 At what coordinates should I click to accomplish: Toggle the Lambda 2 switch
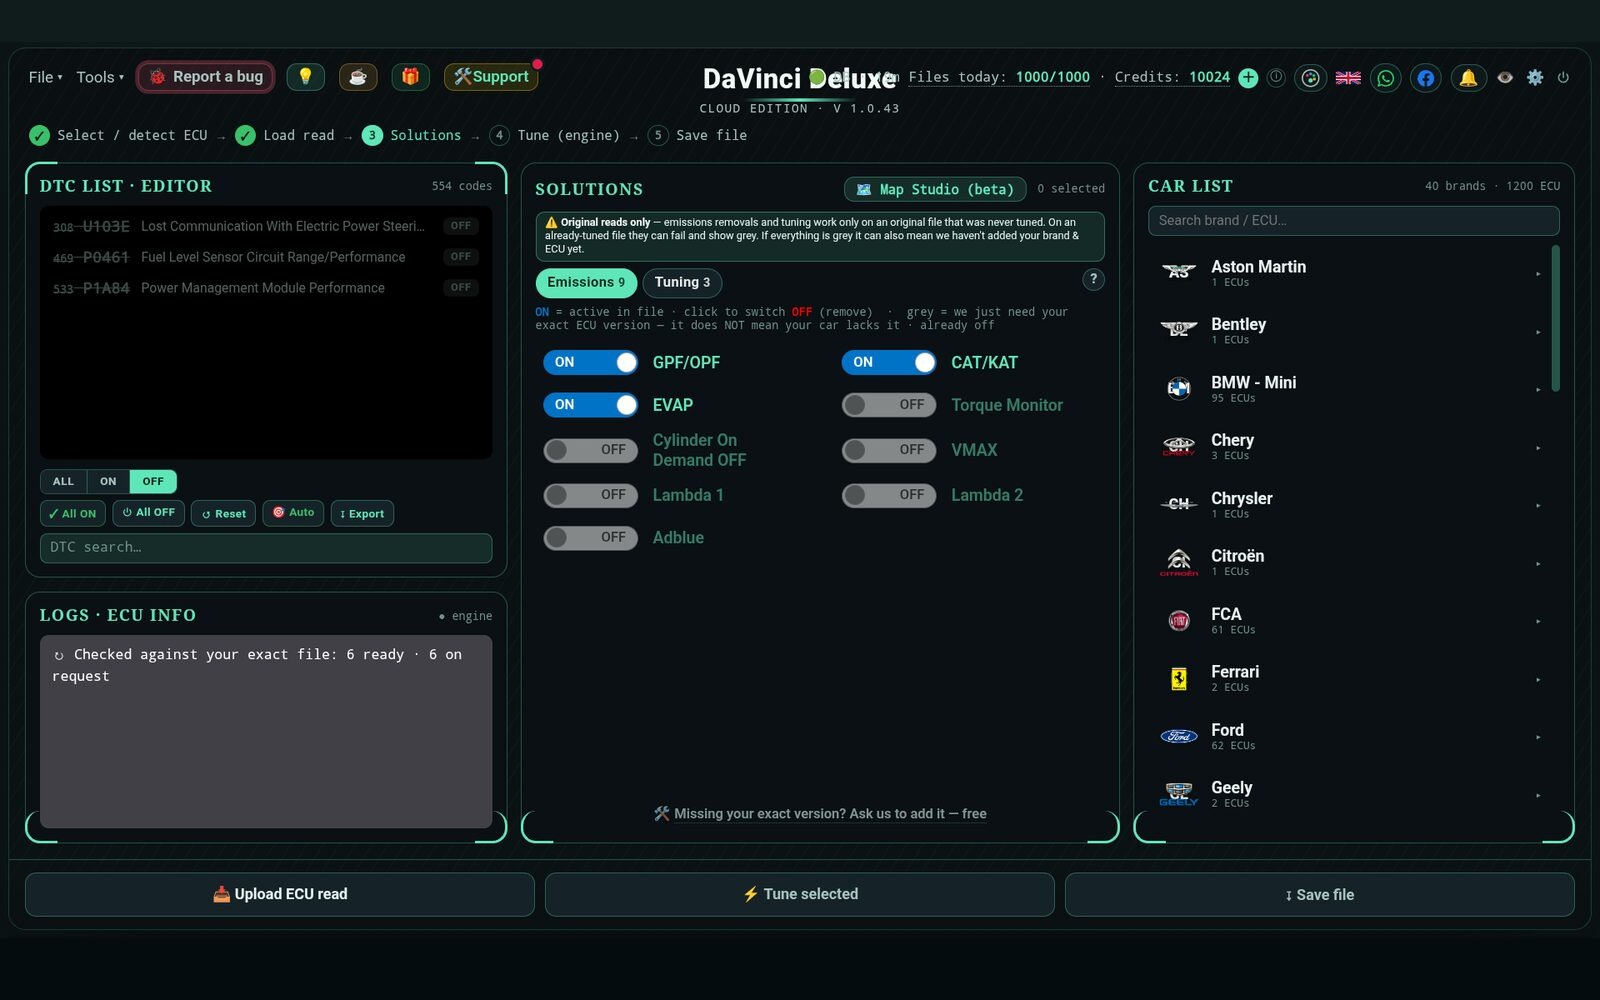pyautogui.click(x=889, y=495)
